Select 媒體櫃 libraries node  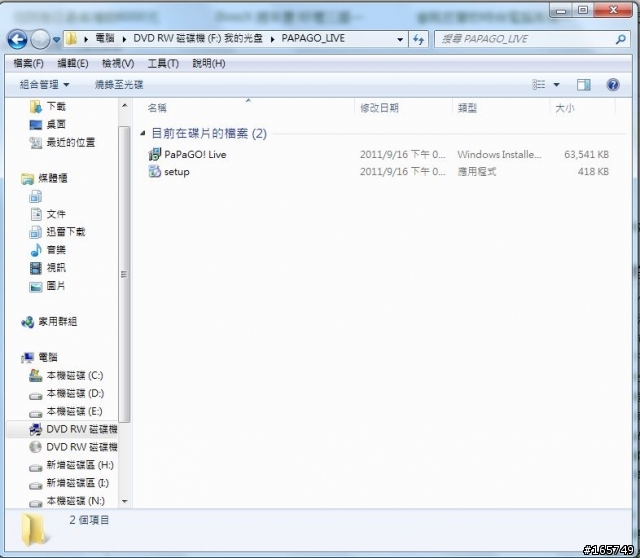[x=53, y=178]
